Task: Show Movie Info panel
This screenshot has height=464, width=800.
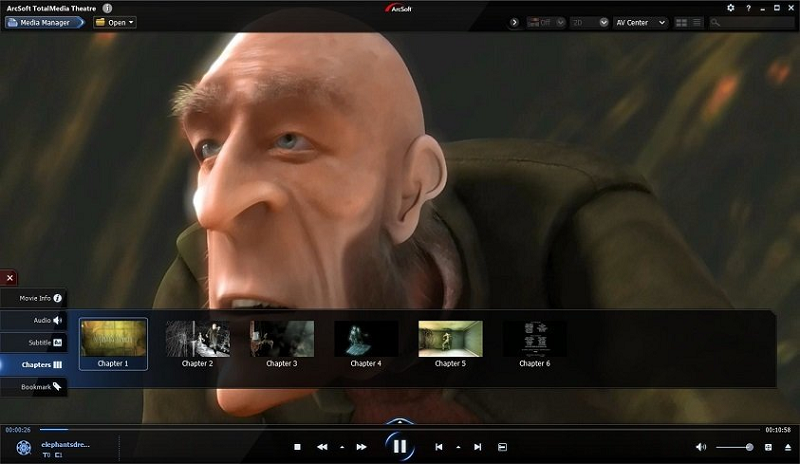Action: (x=34, y=298)
